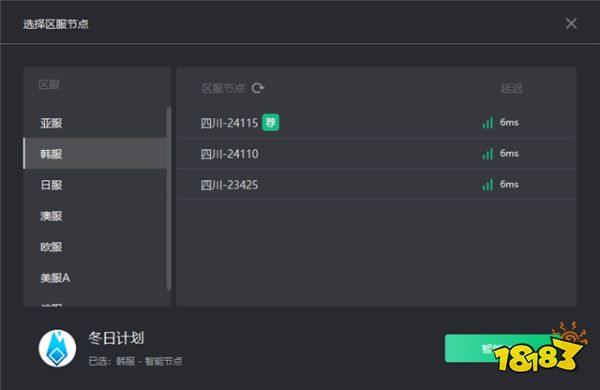Image resolution: width=600 pixels, height=390 pixels.
Task: Click the region list scrollbar
Action: tap(169, 198)
